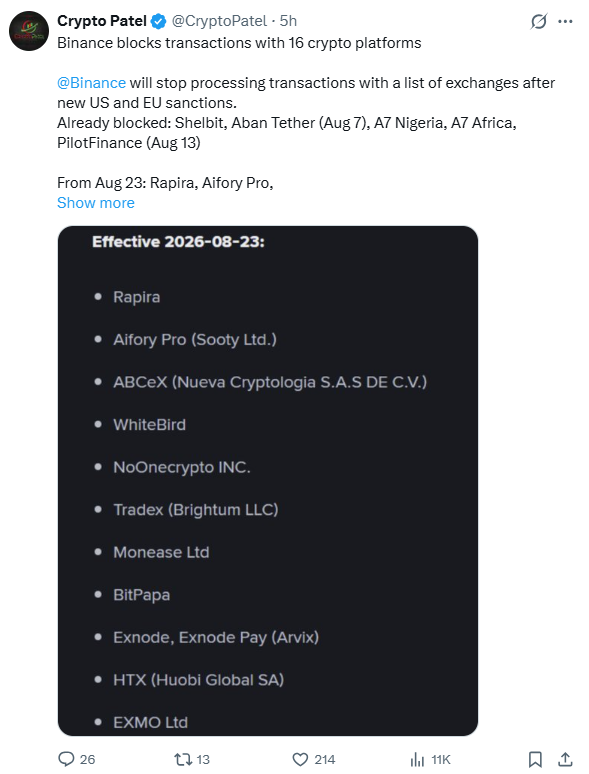Click the 11K views count
Viewport: 589px width, 774px height.
(441, 759)
